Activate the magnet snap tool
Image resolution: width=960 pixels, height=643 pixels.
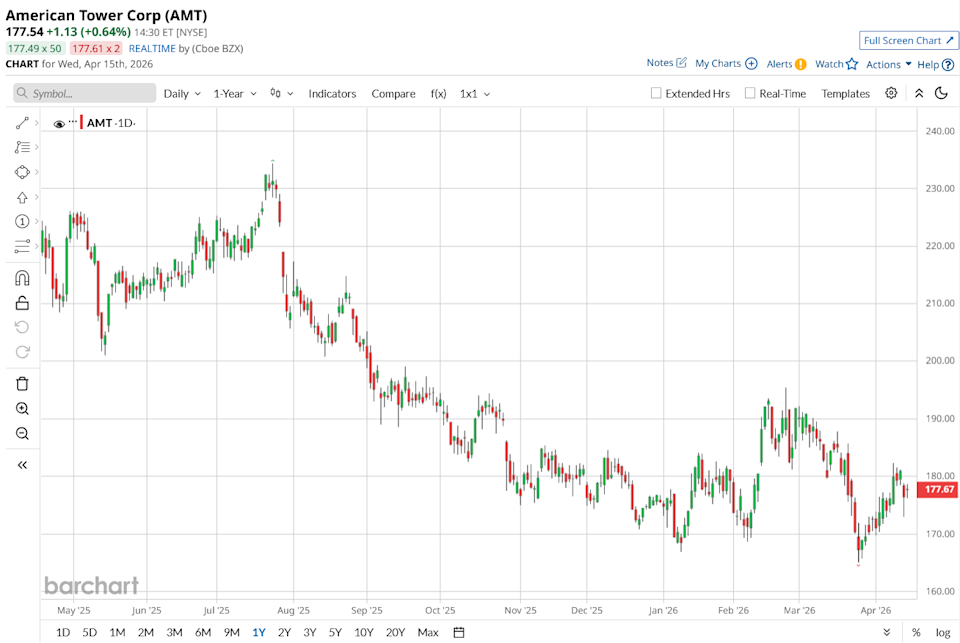22,278
